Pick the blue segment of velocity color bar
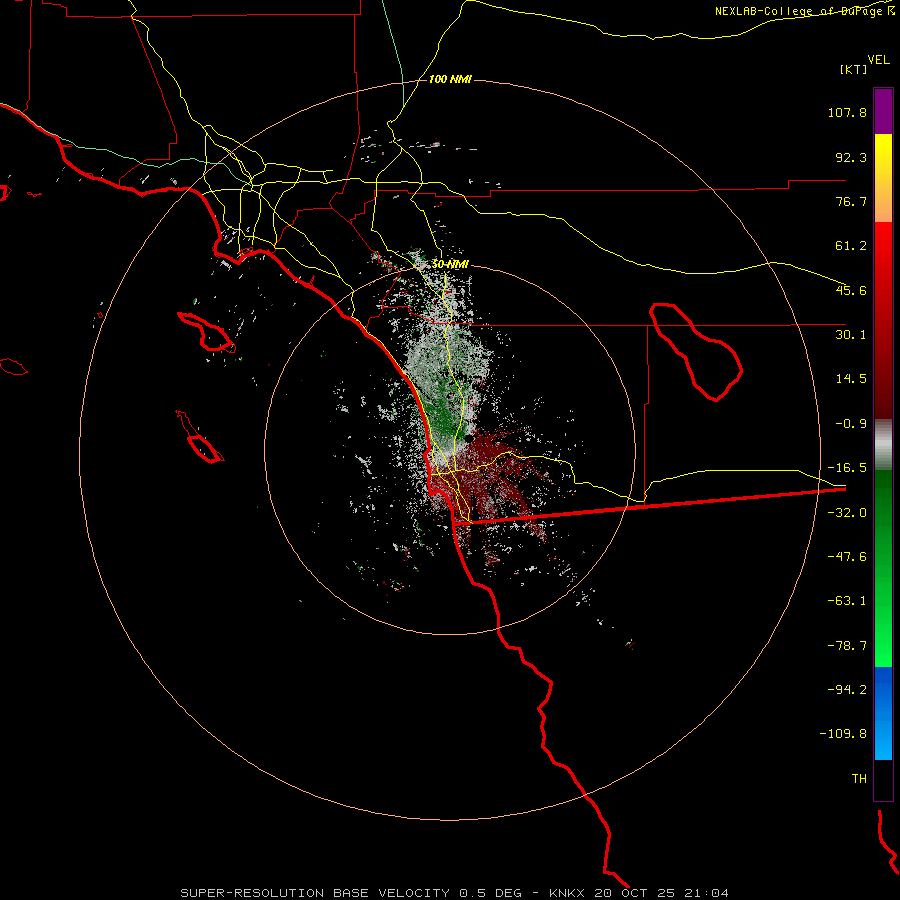Screen dimensions: 900x900 click(x=883, y=713)
